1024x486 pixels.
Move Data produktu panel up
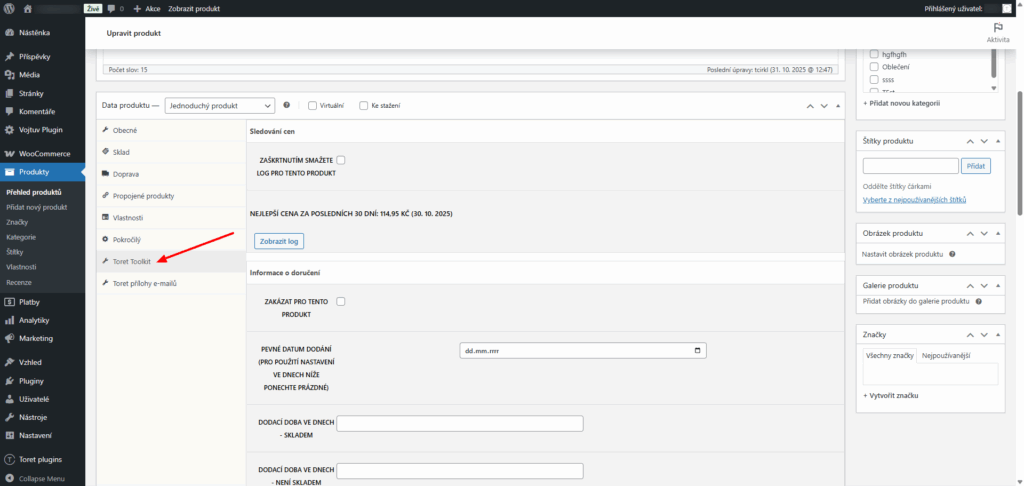[x=810, y=106]
